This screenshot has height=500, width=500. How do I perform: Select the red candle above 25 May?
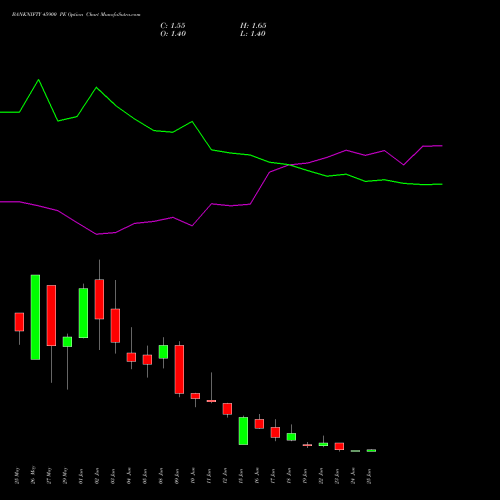click(19, 322)
